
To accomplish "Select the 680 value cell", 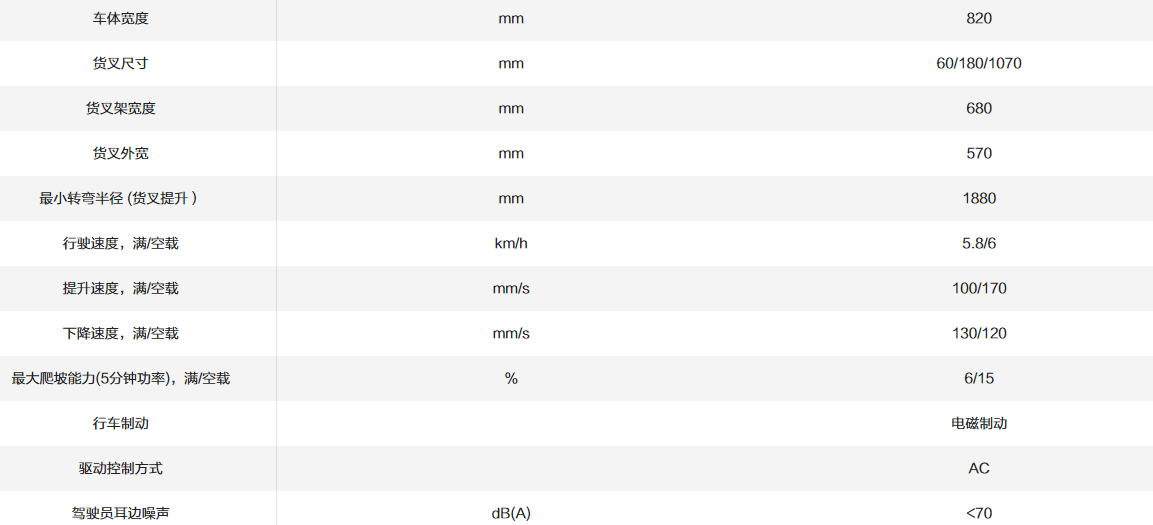I will click(979, 108).
